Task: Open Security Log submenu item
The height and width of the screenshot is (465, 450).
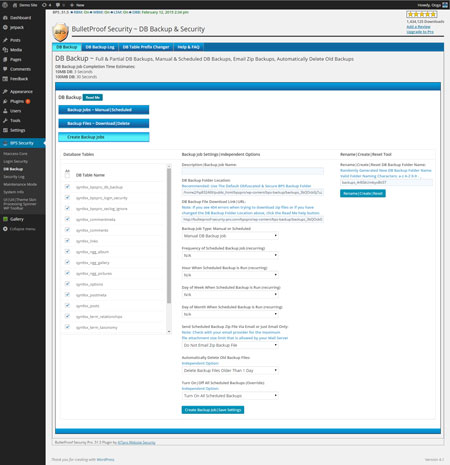Action: point(14,177)
